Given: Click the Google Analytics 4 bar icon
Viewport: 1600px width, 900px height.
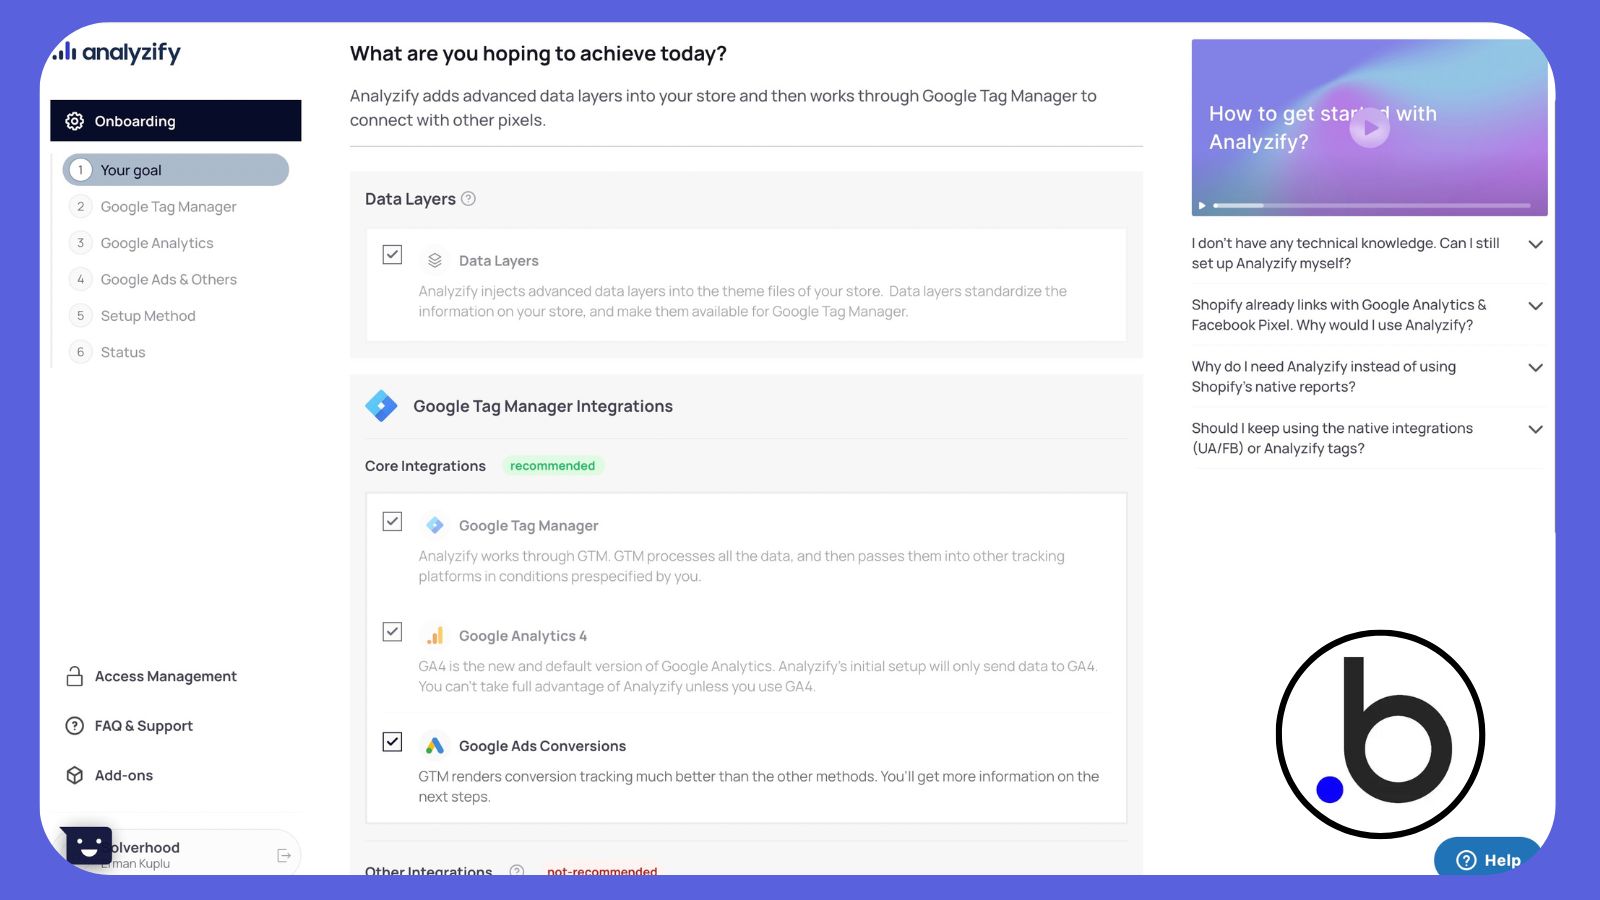Looking at the screenshot, I should (435, 636).
